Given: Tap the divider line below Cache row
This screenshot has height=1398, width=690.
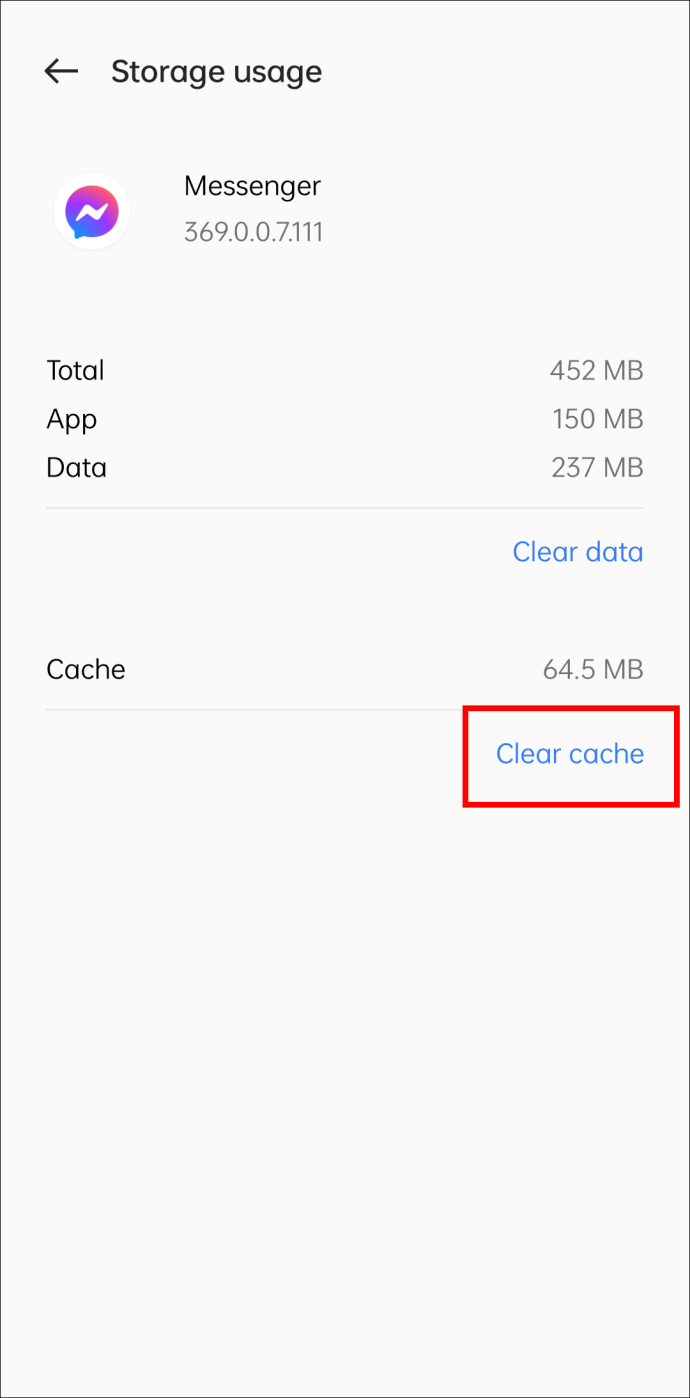Looking at the screenshot, I should coord(345,710).
